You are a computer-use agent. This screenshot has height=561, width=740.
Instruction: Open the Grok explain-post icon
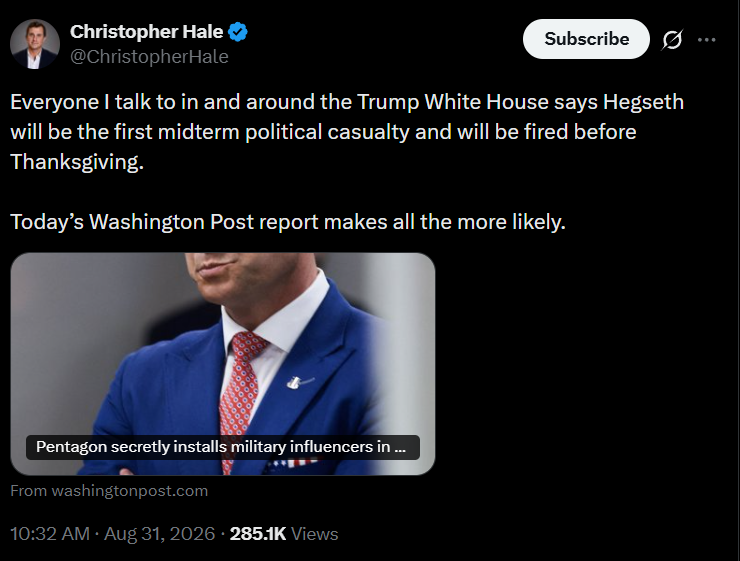[x=672, y=40]
